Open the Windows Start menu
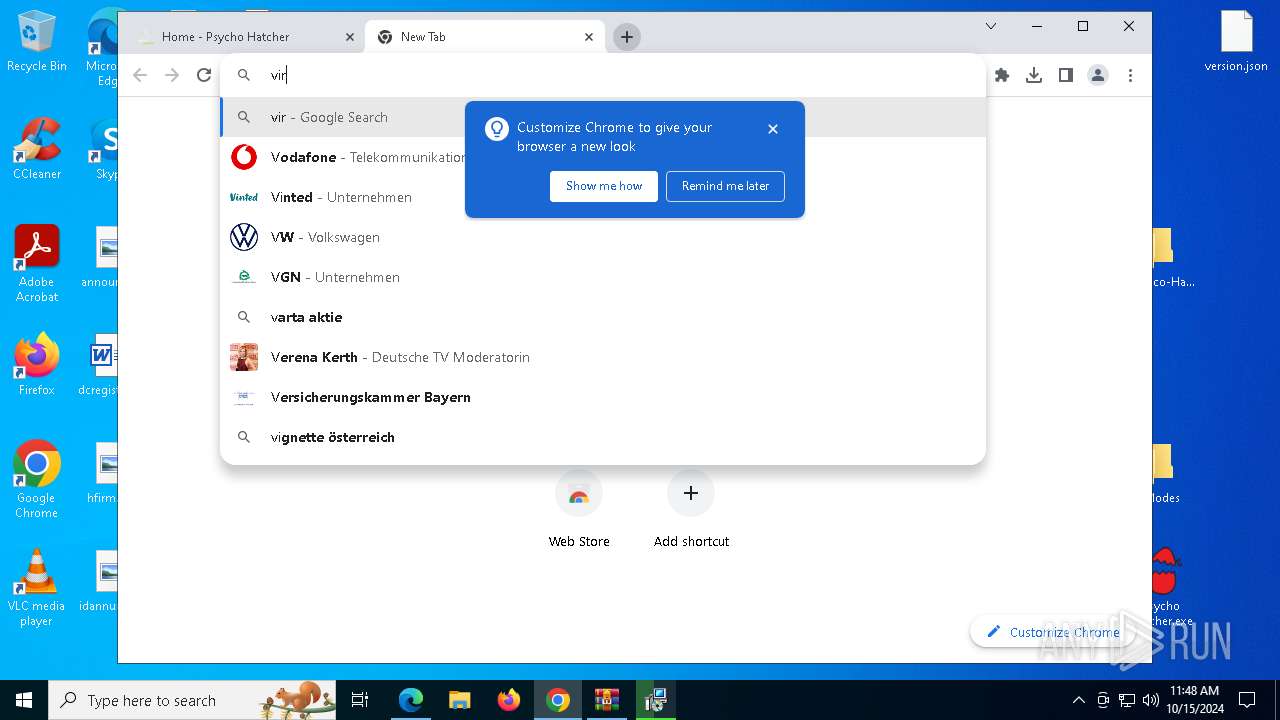This screenshot has height=720, width=1280. 24,700
